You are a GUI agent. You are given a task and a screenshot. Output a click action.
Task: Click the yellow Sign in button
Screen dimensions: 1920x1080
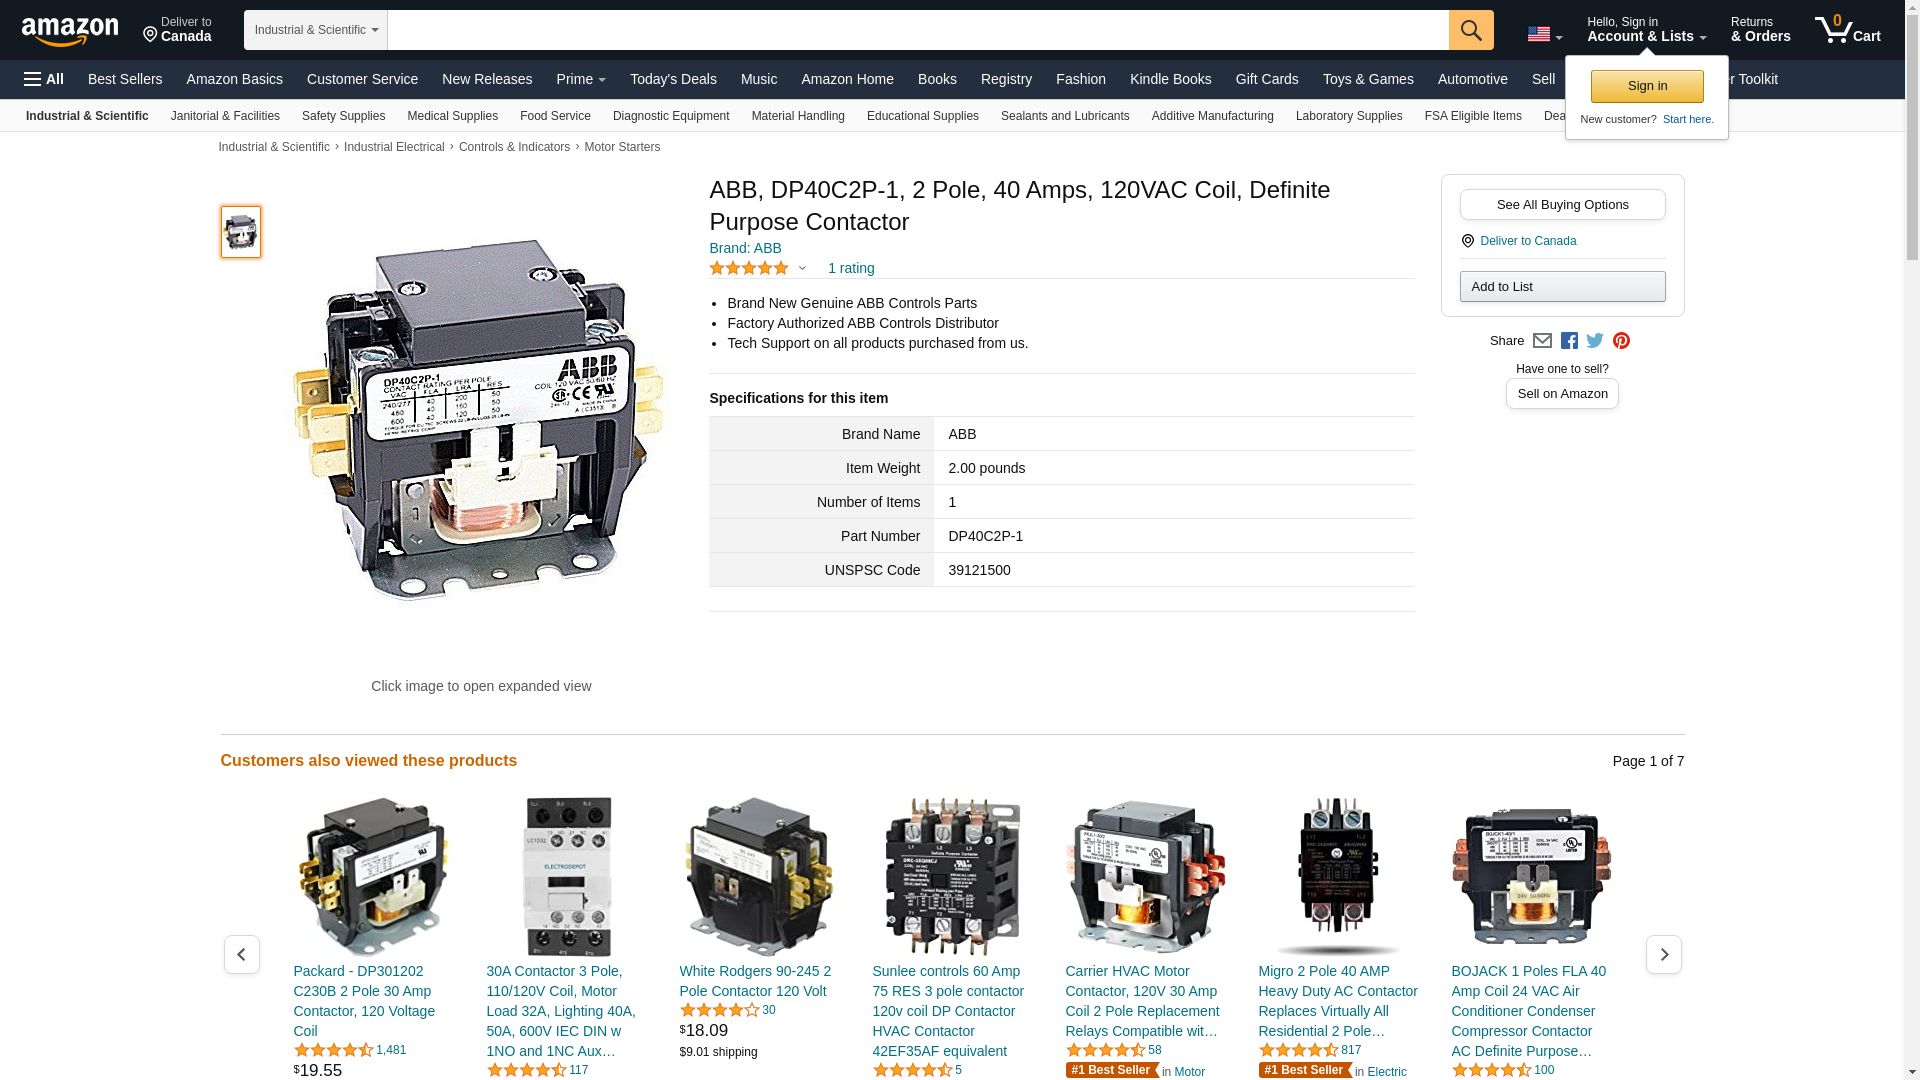click(x=1647, y=86)
